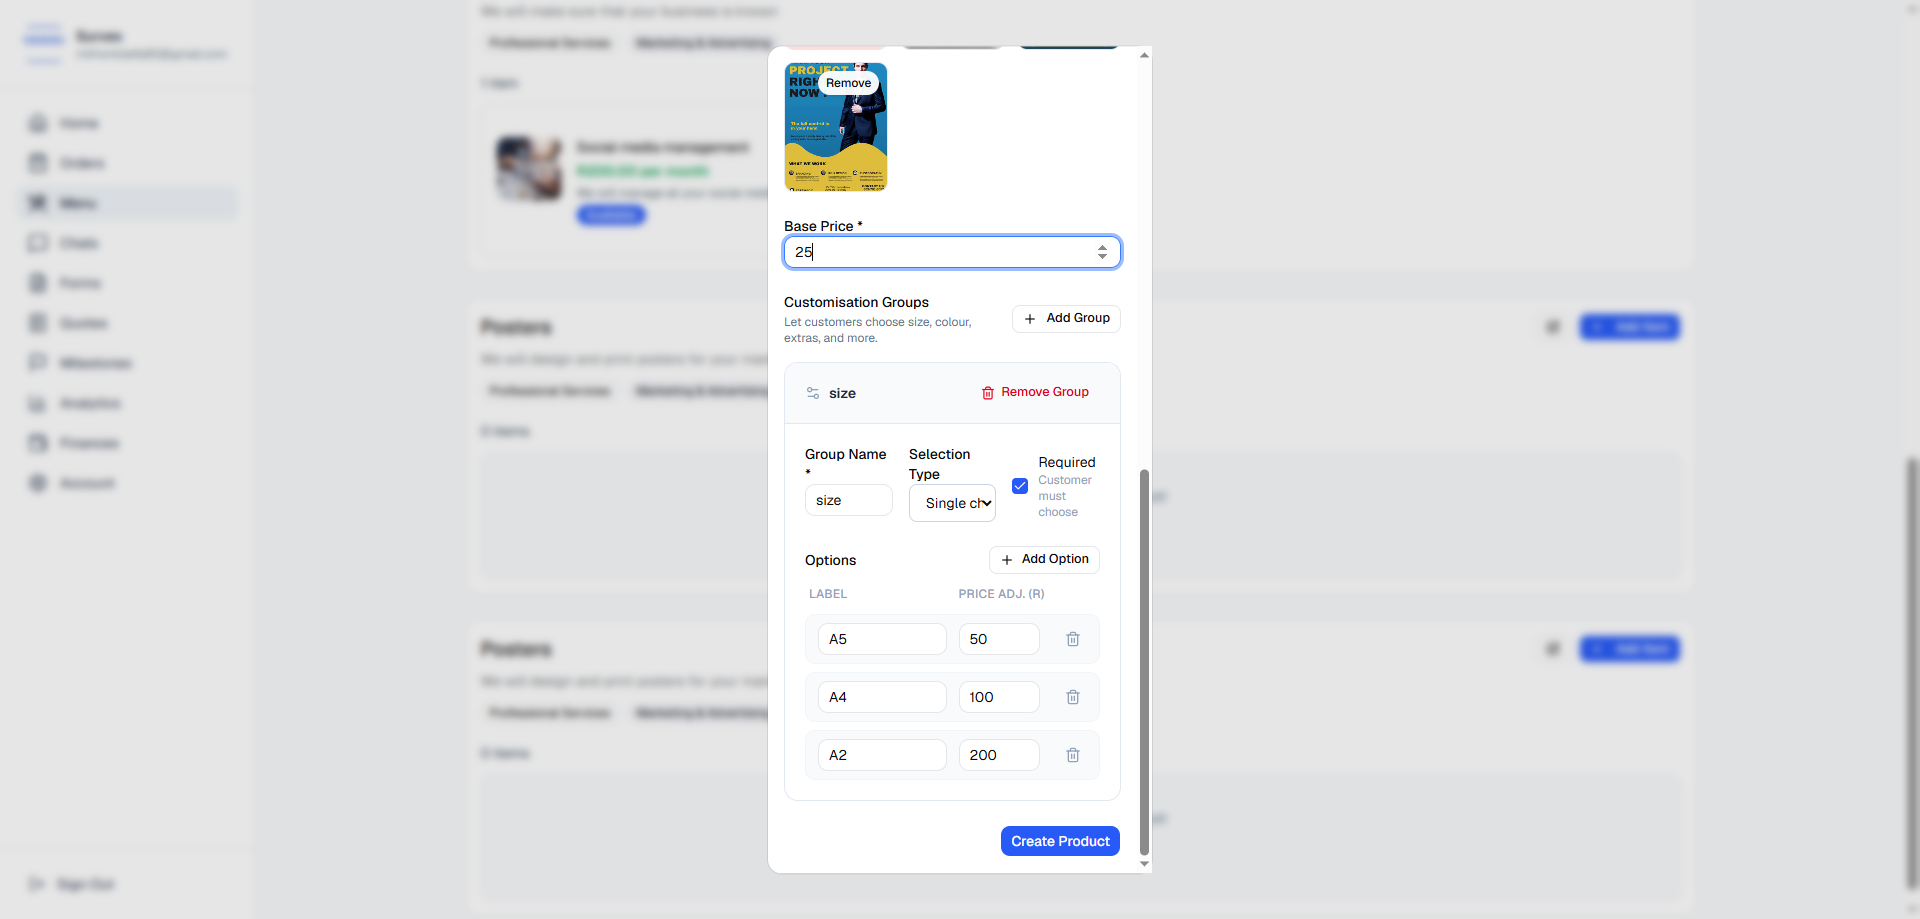The image size is (1920, 919).
Task: Click the Customer must choose helper text
Action: tap(1064, 496)
